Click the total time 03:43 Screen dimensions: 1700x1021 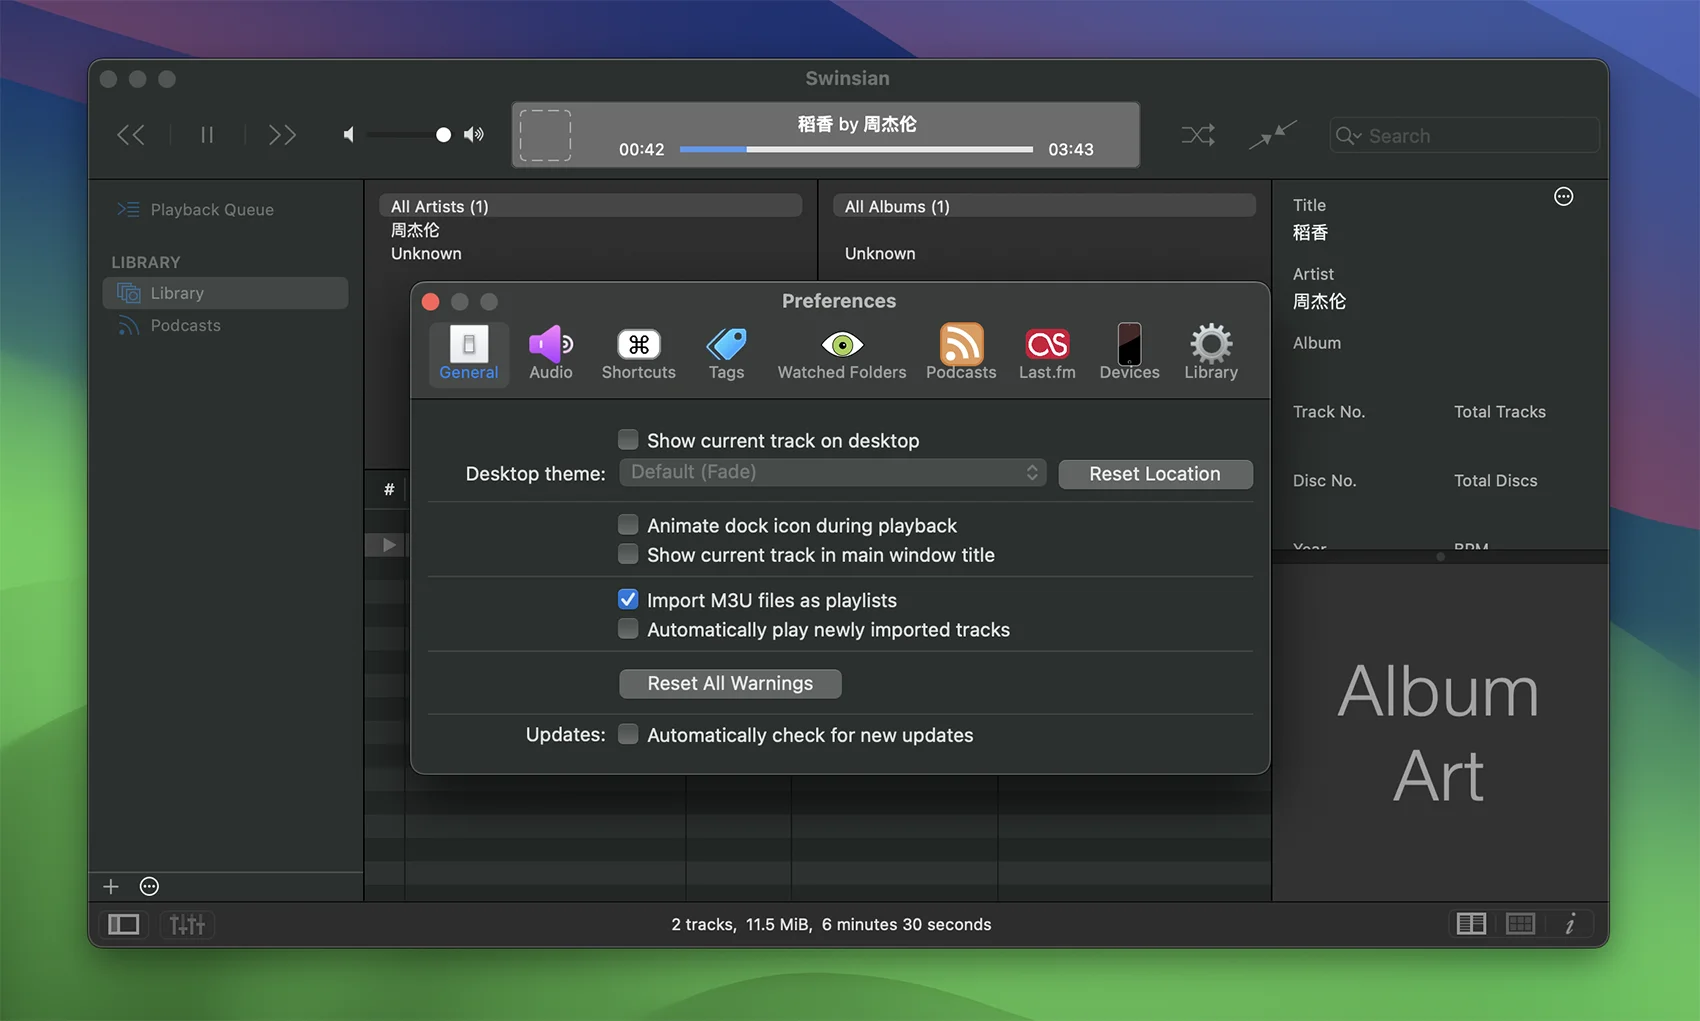tap(1070, 150)
